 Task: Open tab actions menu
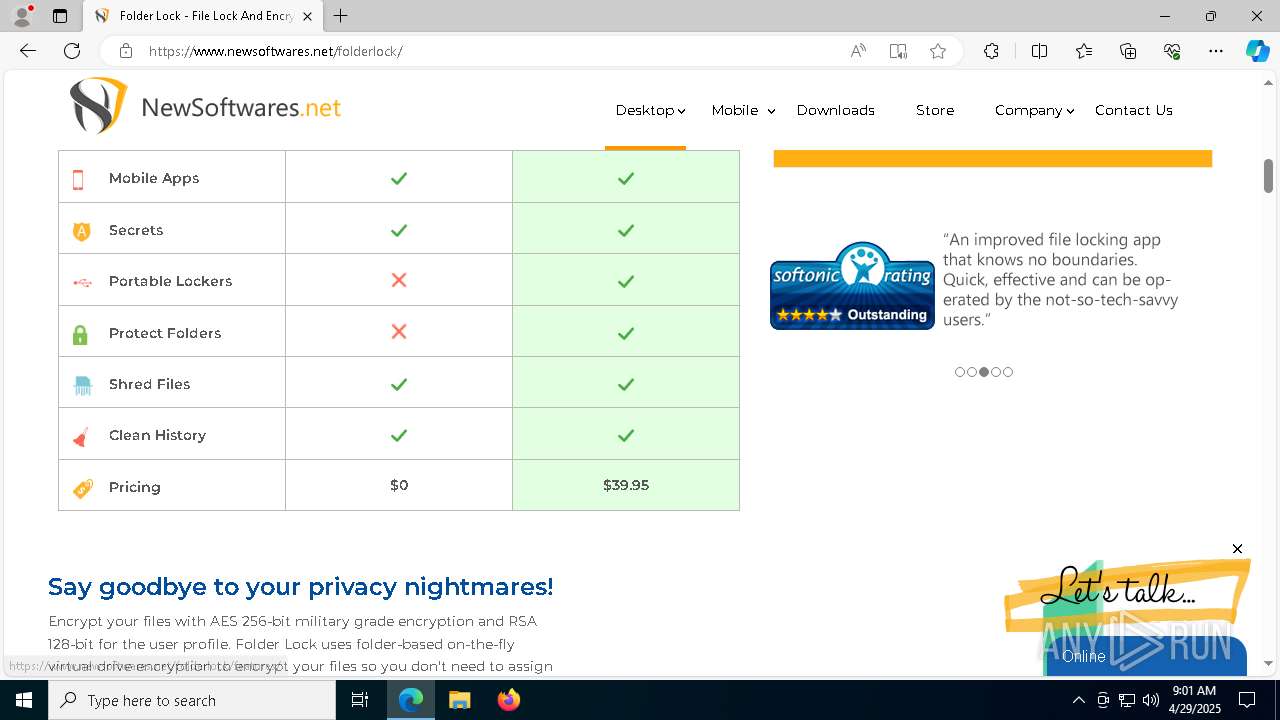[60, 16]
